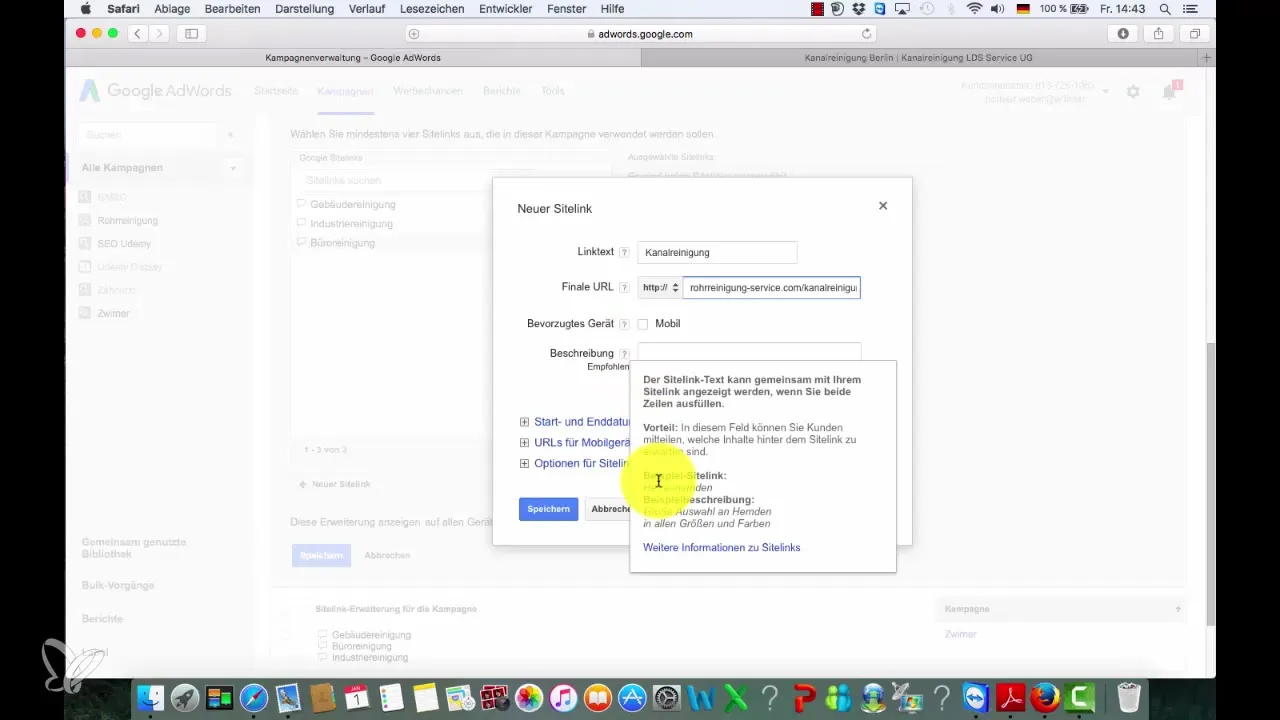Open the Ablage menu
The image size is (1280, 720).
pos(174,8)
